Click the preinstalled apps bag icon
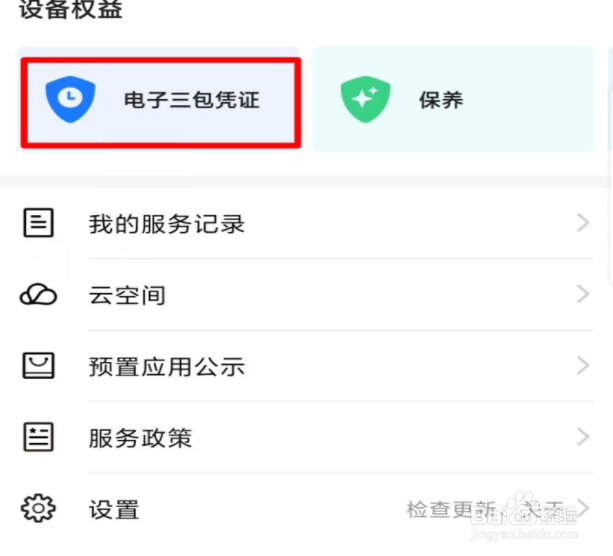613x556 pixels. click(38, 366)
